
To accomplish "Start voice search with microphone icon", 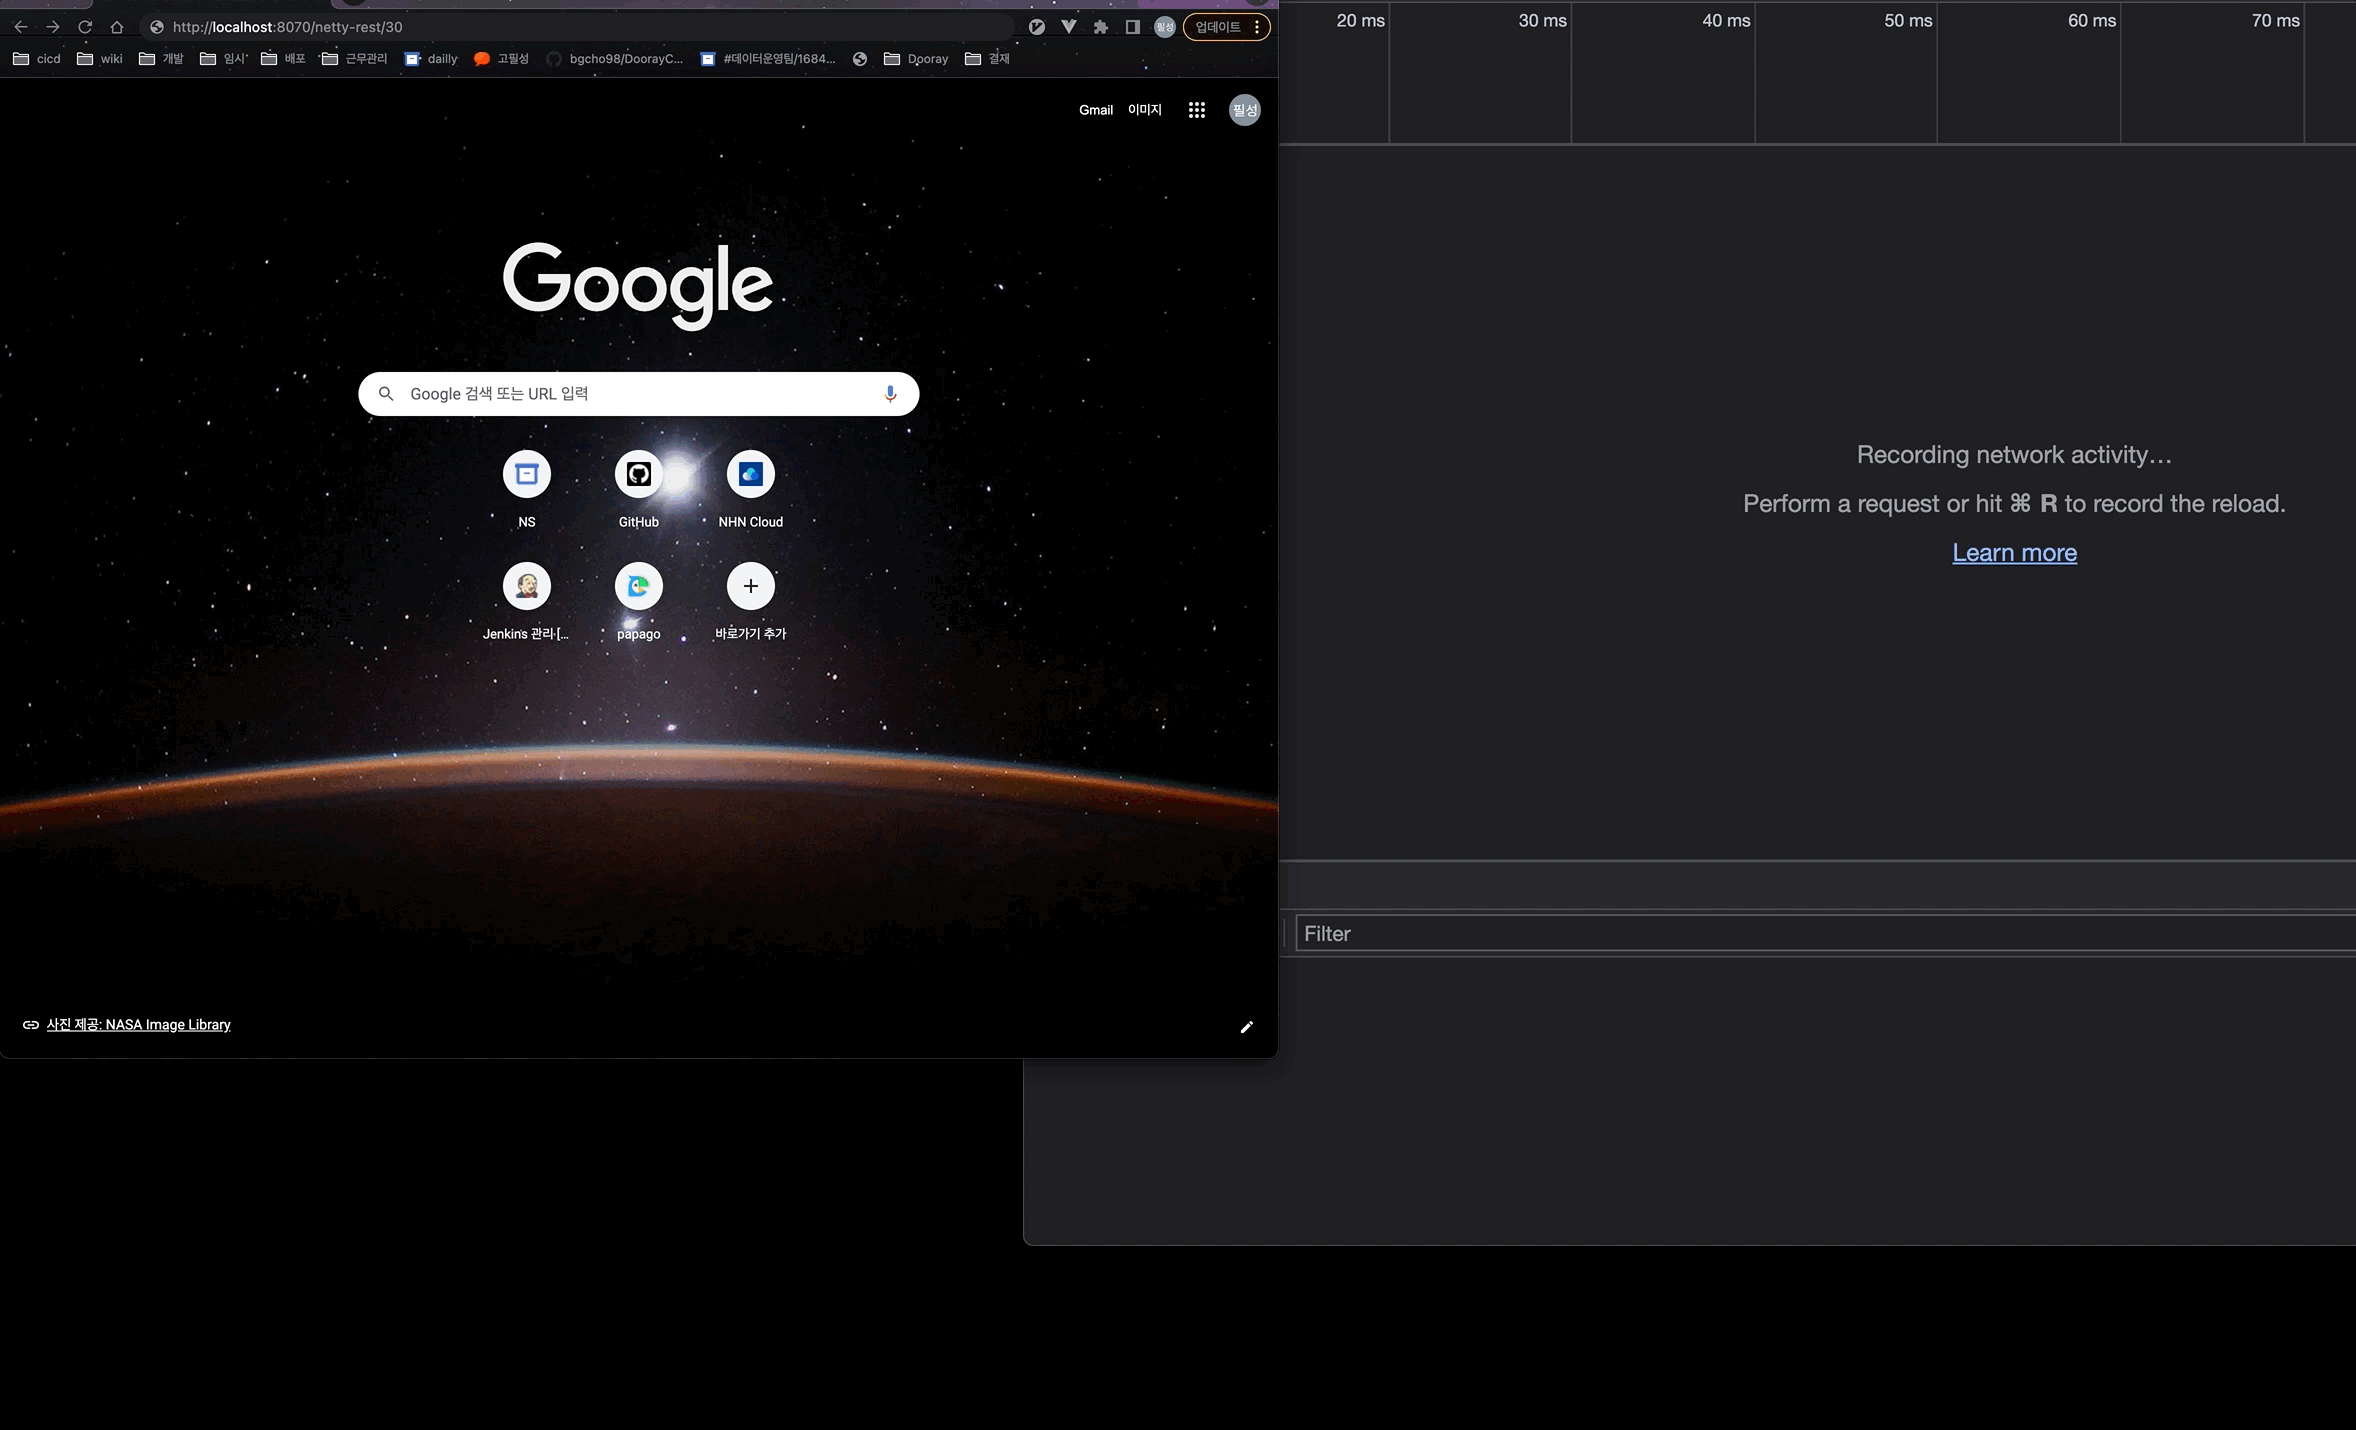I will [890, 394].
